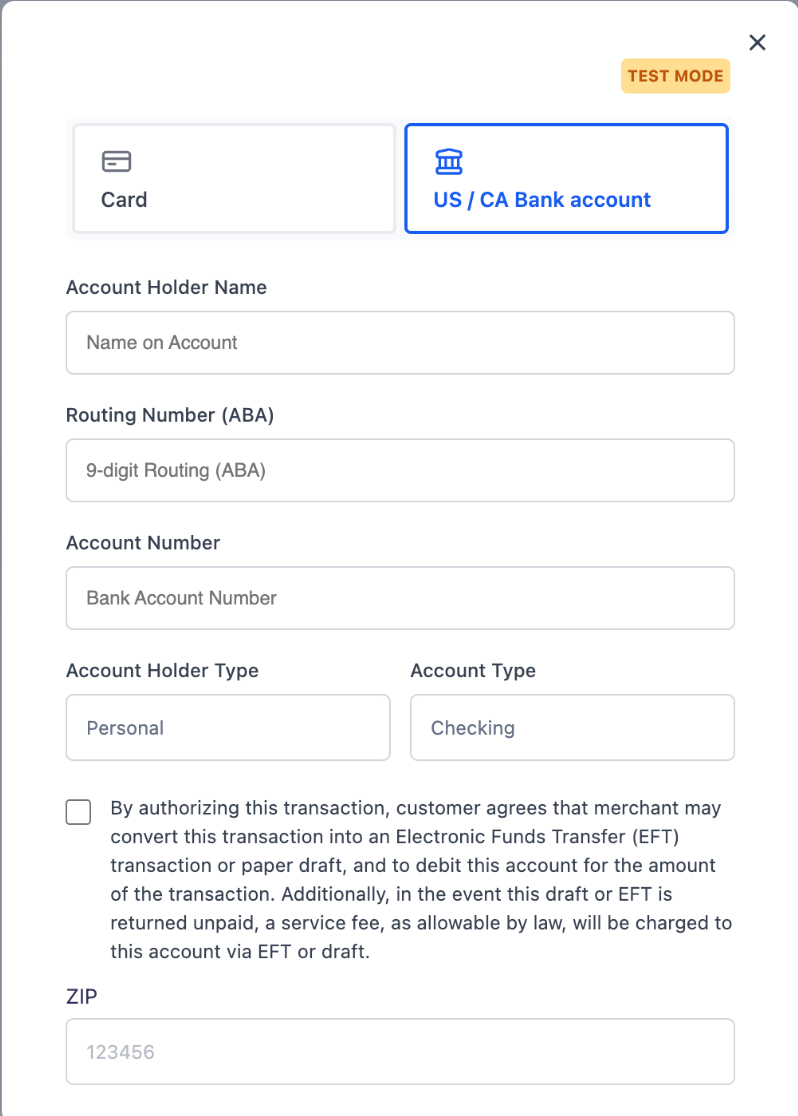Check the EFT authorization checkbox
The height and width of the screenshot is (1116, 798).
coord(78,812)
